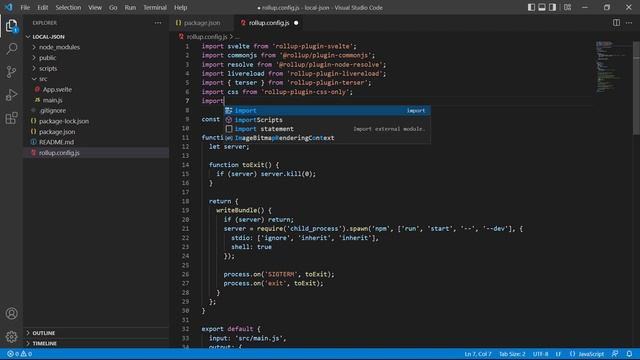This screenshot has height=360, width=640.
Task: Click UTF-8 encoding status
Action: (540, 354)
